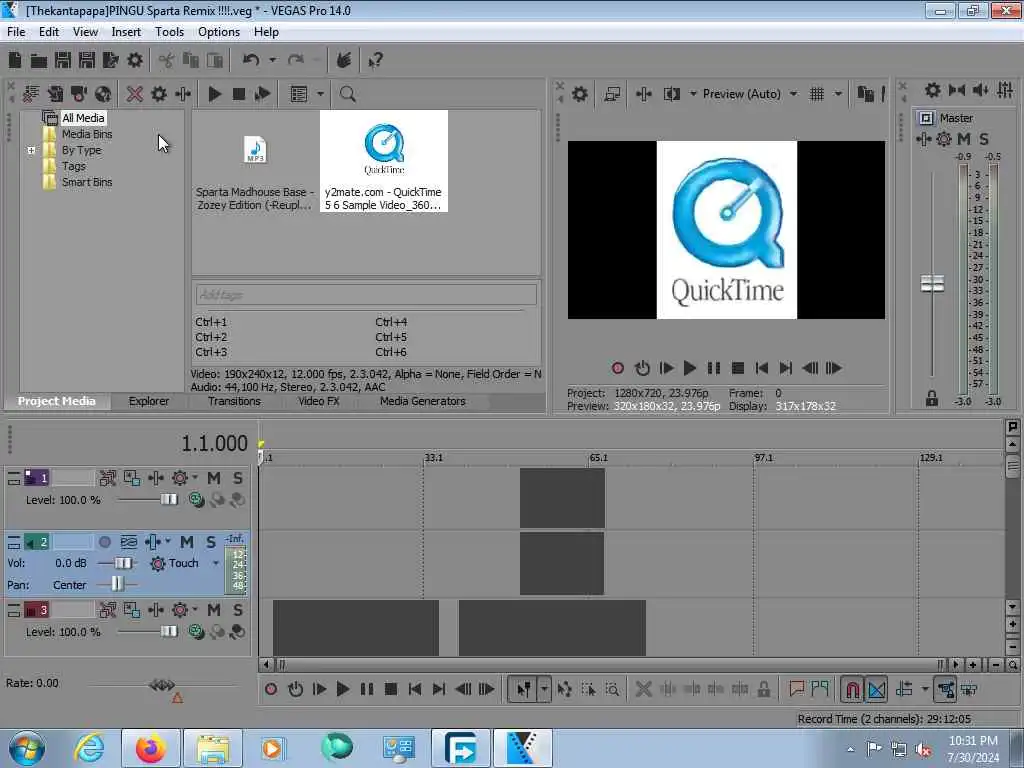The image size is (1024, 768).
Task: Click track 2 Pan slider handle
Action: tap(117, 583)
